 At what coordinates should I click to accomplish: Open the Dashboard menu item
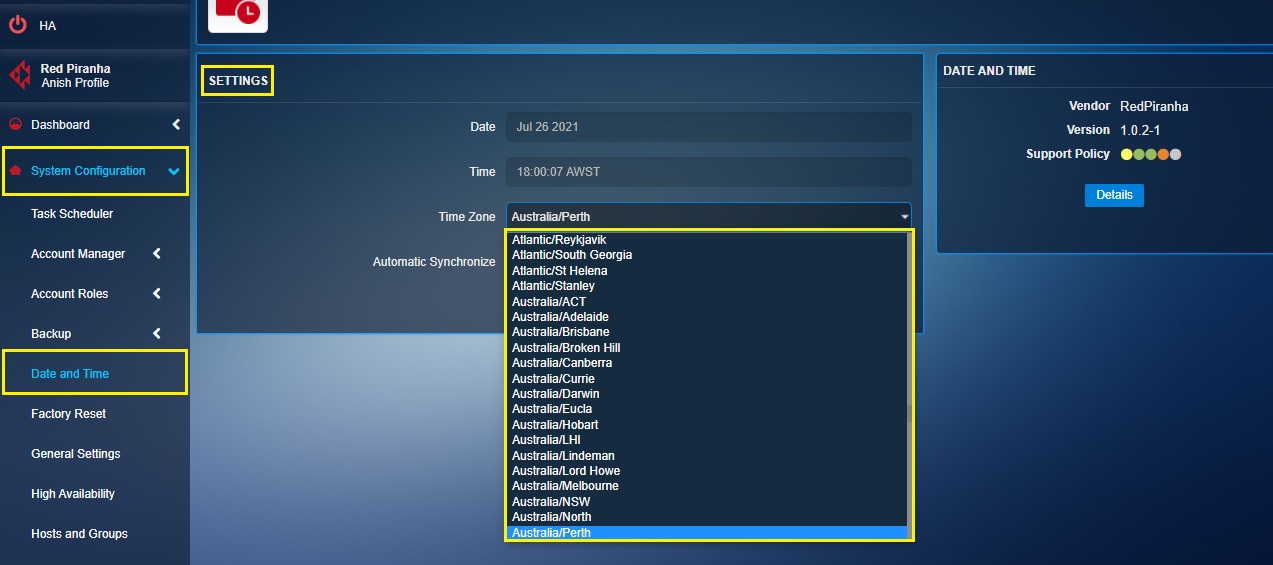tap(60, 125)
